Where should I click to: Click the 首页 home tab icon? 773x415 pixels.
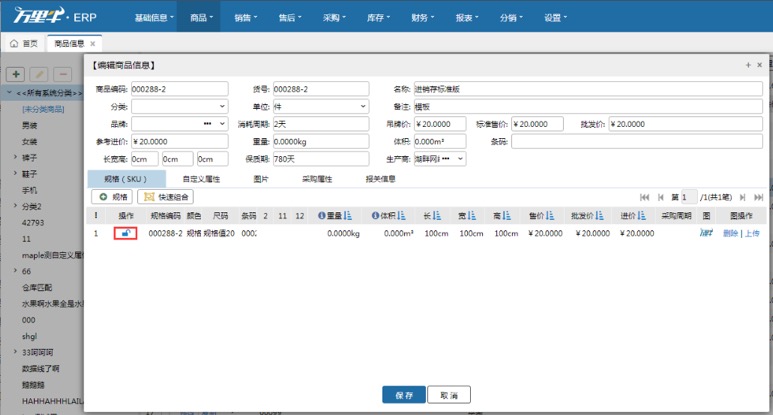[14, 43]
